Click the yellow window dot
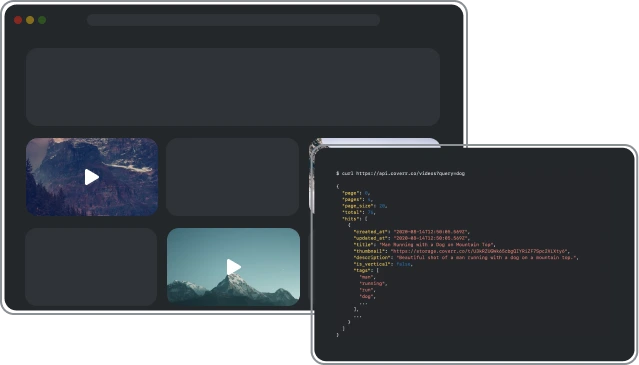Viewport: 639px width, 365px height. (30, 20)
